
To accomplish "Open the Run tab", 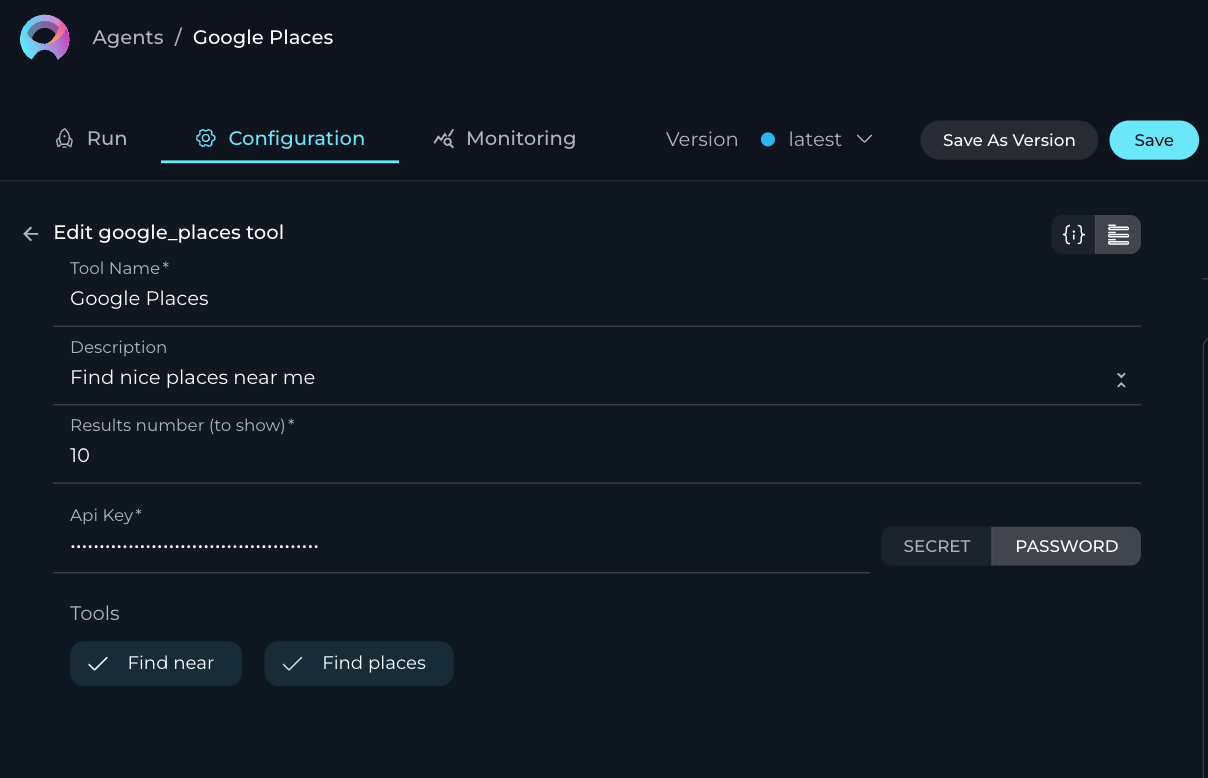I will pyautogui.click(x=91, y=138).
